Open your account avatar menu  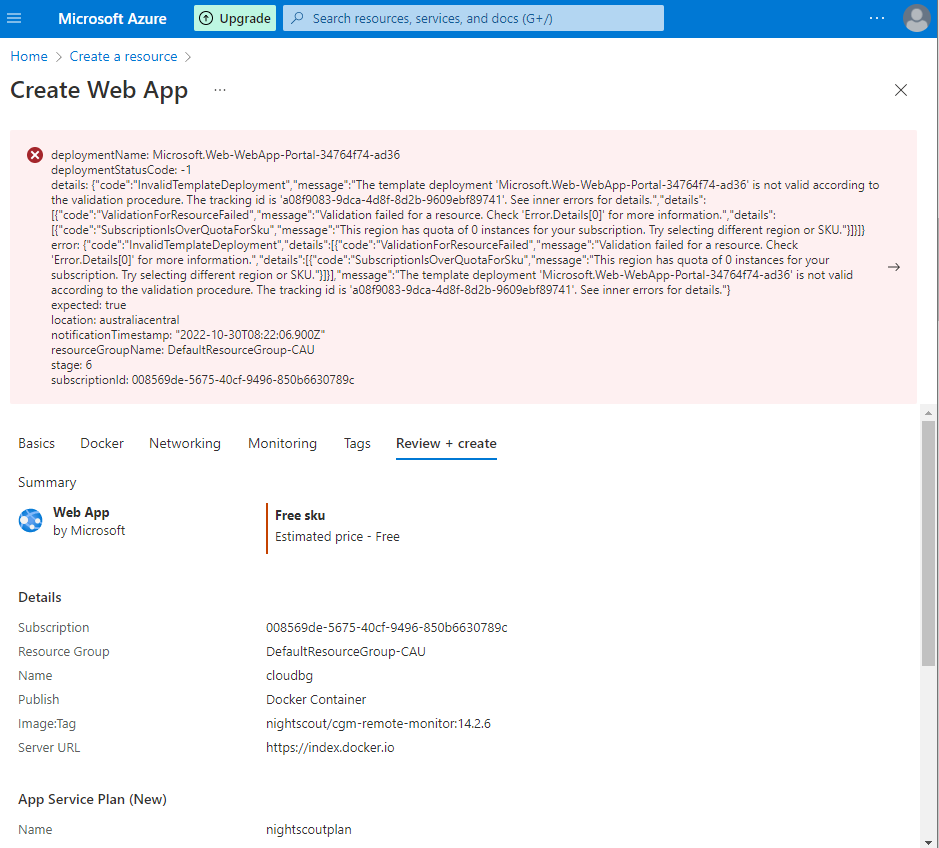pyautogui.click(x=916, y=17)
